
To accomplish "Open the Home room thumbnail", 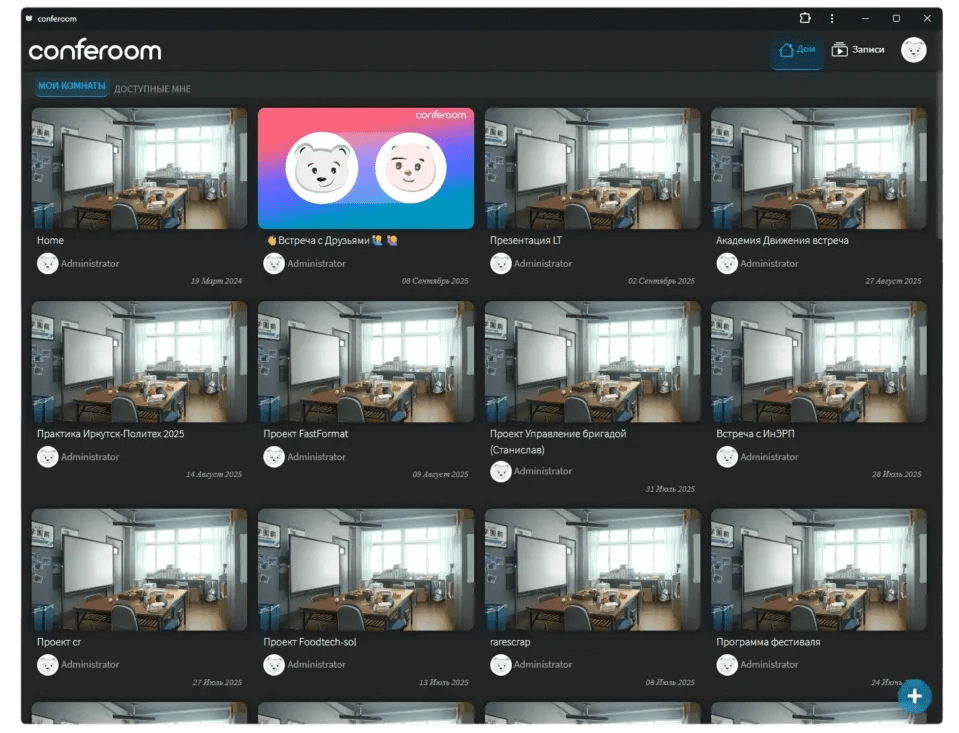I will [139, 168].
